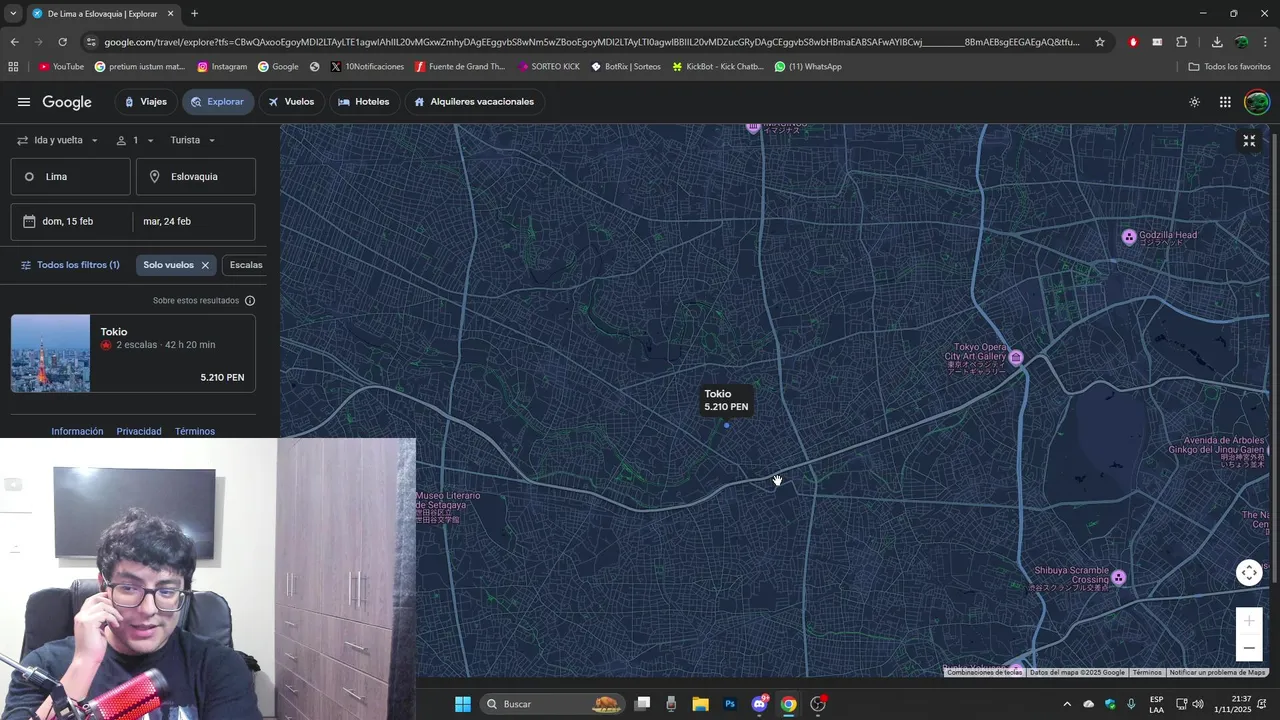Go back with the browser back arrow
The width and height of the screenshot is (1280, 720).
14,42
